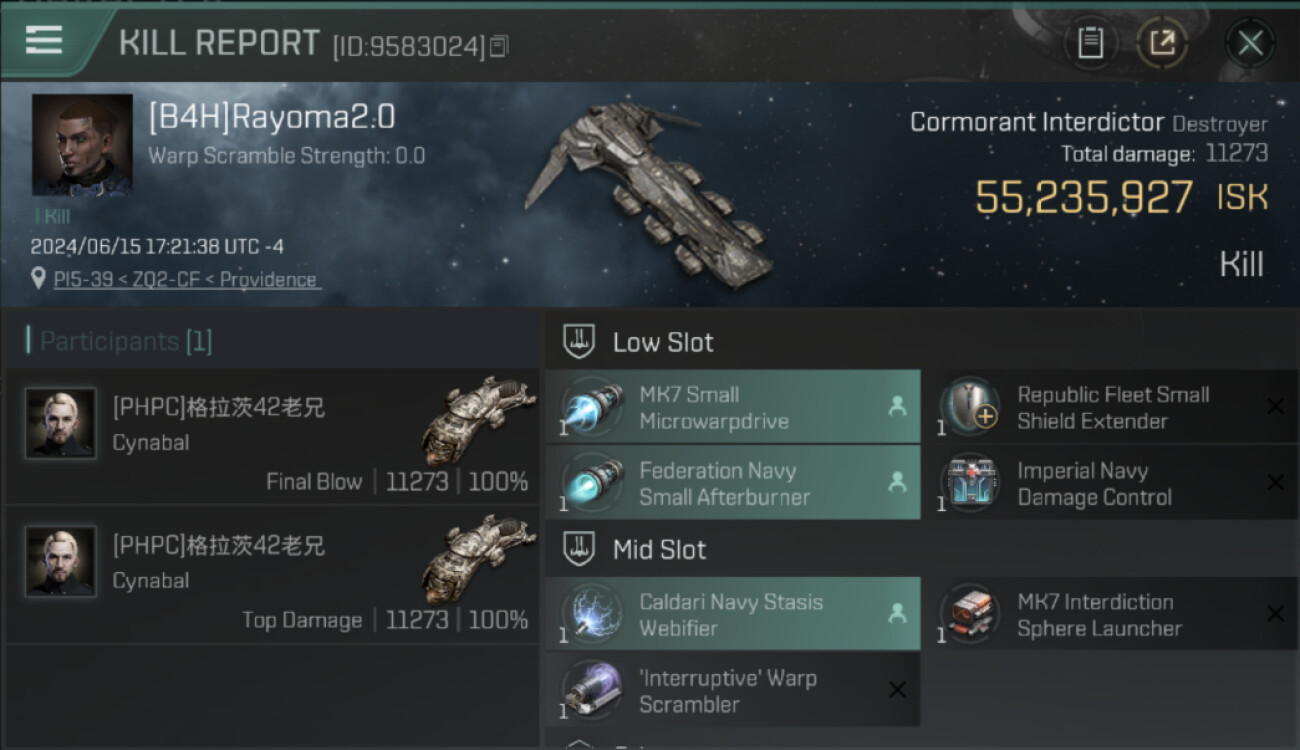Select the Imperial Navy Damage Control icon
Viewport: 1300px width, 750px height.
click(970, 483)
